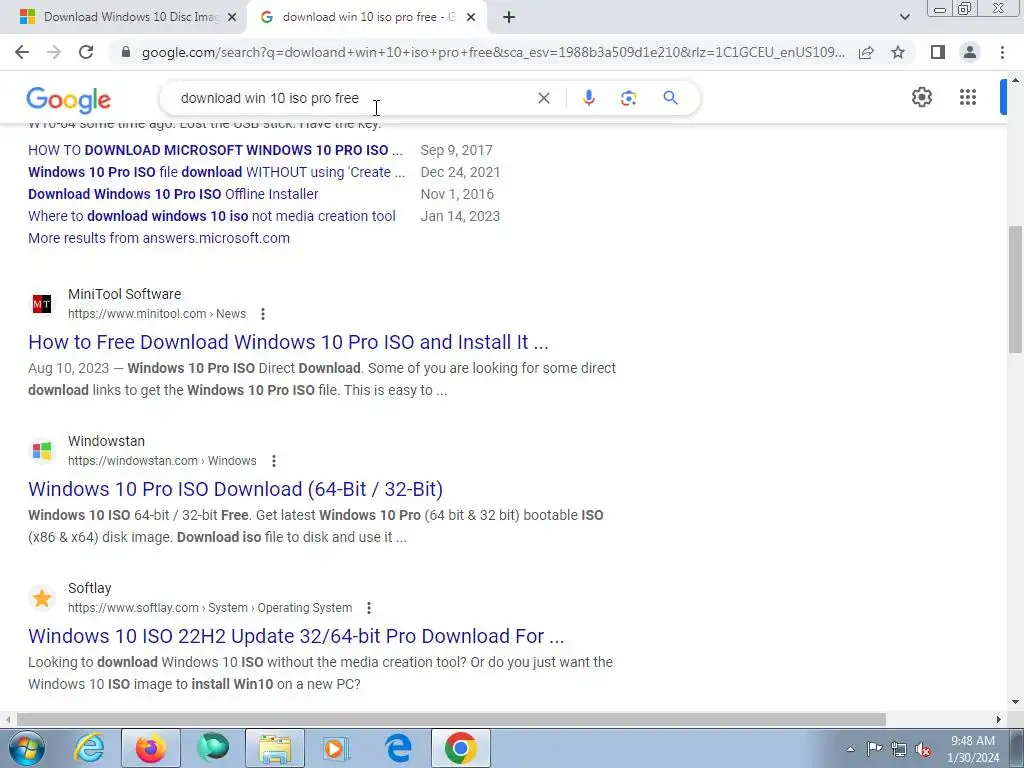This screenshot has width=1024, height=768.
Task: Launch Internet Explorer from taskbar
Action: tap(89, 748)
